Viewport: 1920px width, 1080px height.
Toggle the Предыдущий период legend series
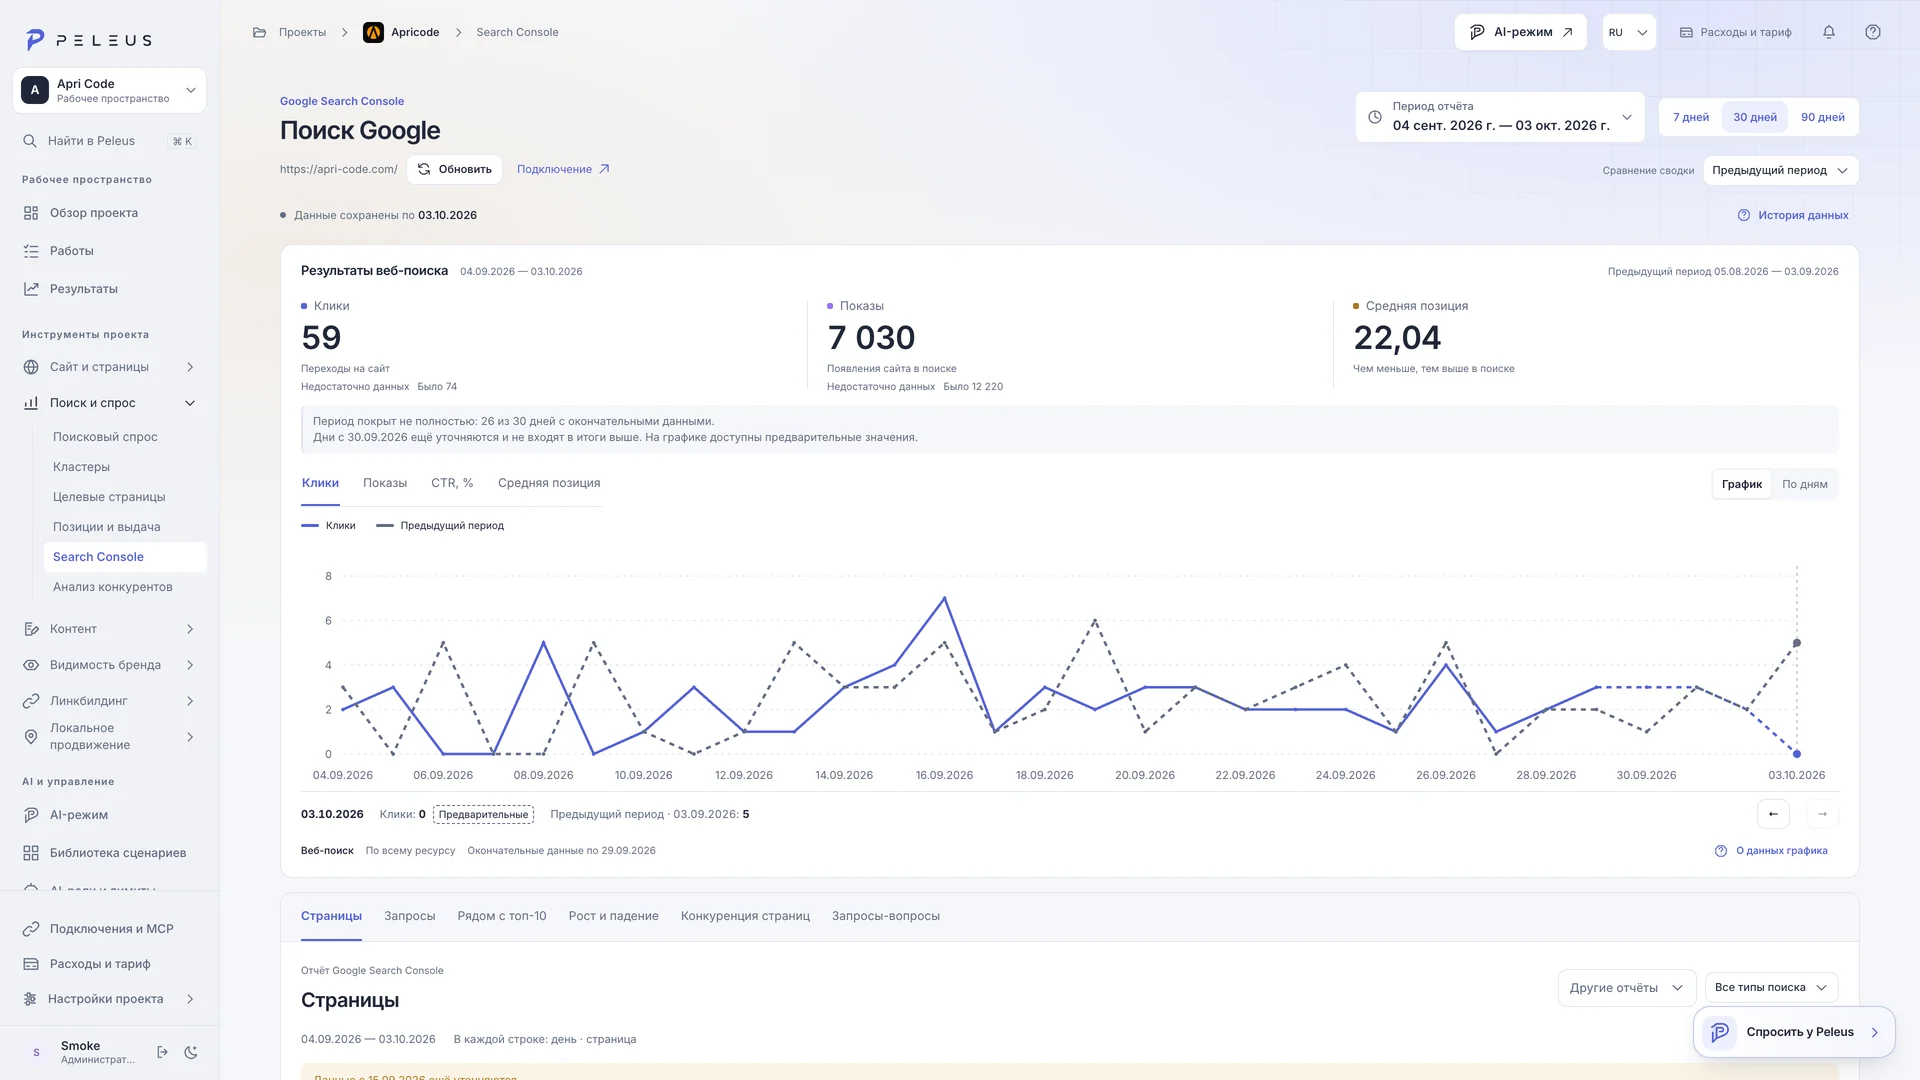(x=440, y=526)
